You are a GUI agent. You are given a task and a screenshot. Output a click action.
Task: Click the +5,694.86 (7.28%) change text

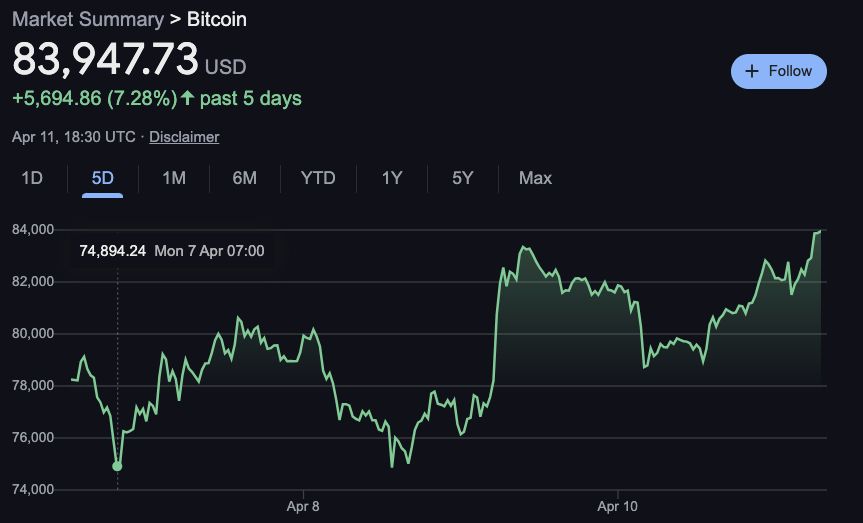pyautogui.click(x=94, y=98)
